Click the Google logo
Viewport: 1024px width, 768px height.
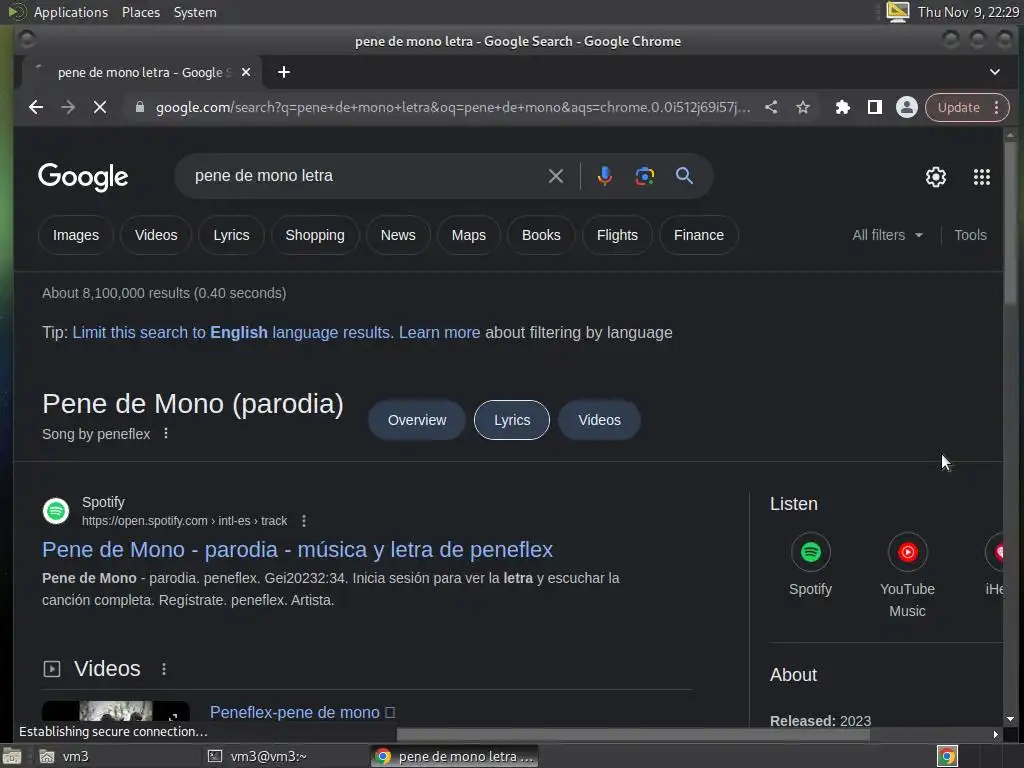point(83,177)
